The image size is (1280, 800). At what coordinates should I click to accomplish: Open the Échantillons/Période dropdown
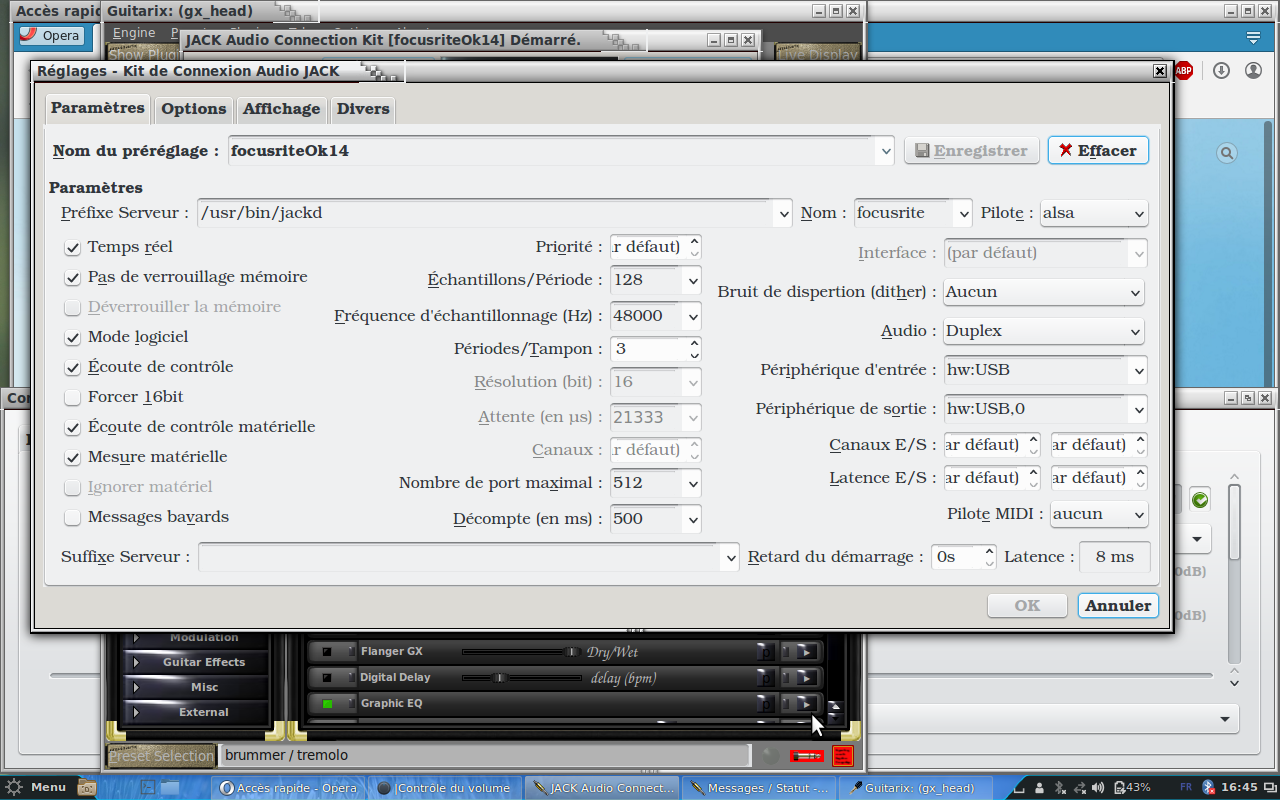[x=656, y=280]
